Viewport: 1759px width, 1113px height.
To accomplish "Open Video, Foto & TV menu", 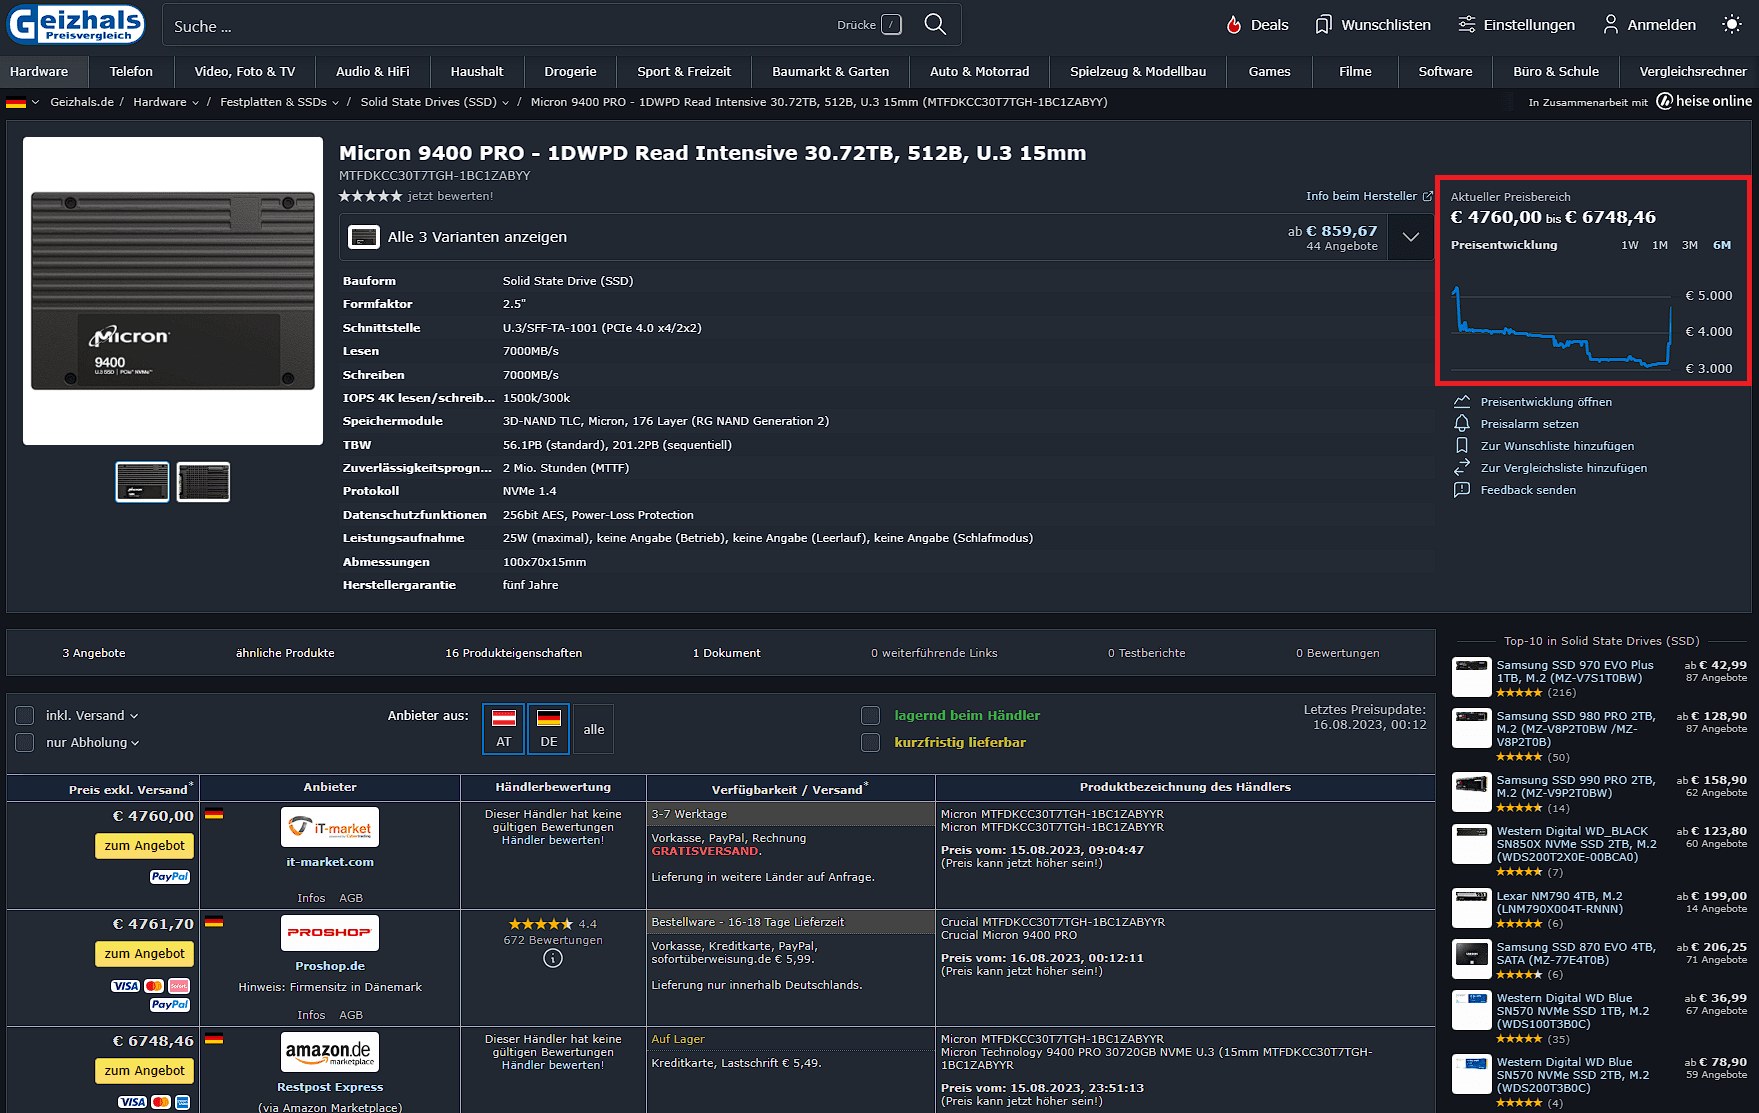I will point(245,71).
